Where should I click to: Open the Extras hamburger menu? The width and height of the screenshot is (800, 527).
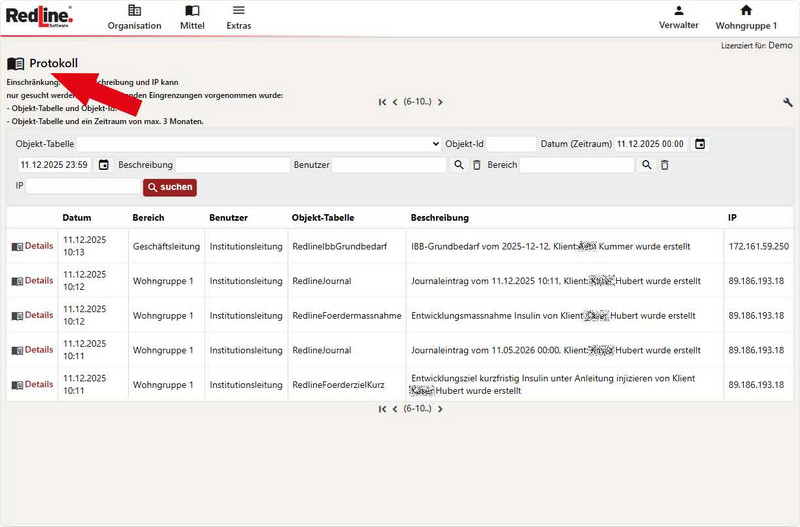(x=238, y=17)
